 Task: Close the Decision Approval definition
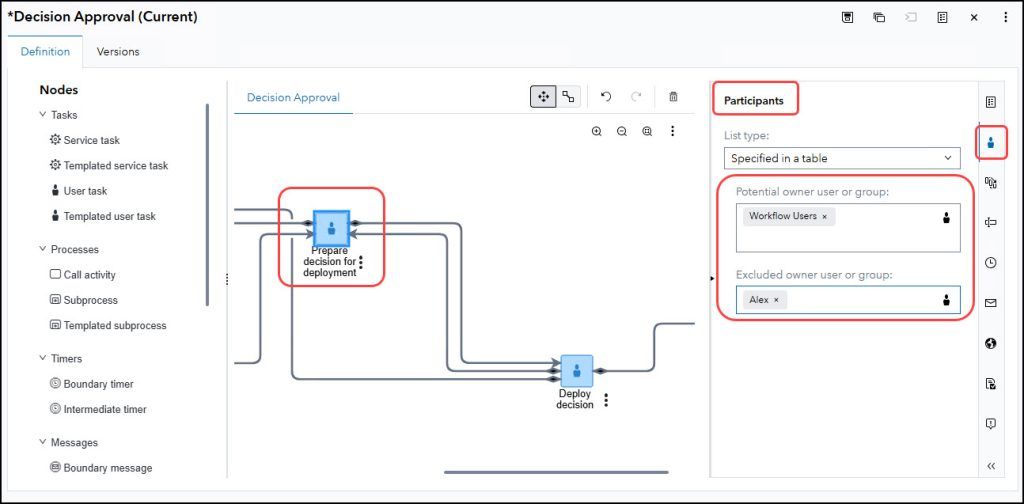(x=974, y=18)
